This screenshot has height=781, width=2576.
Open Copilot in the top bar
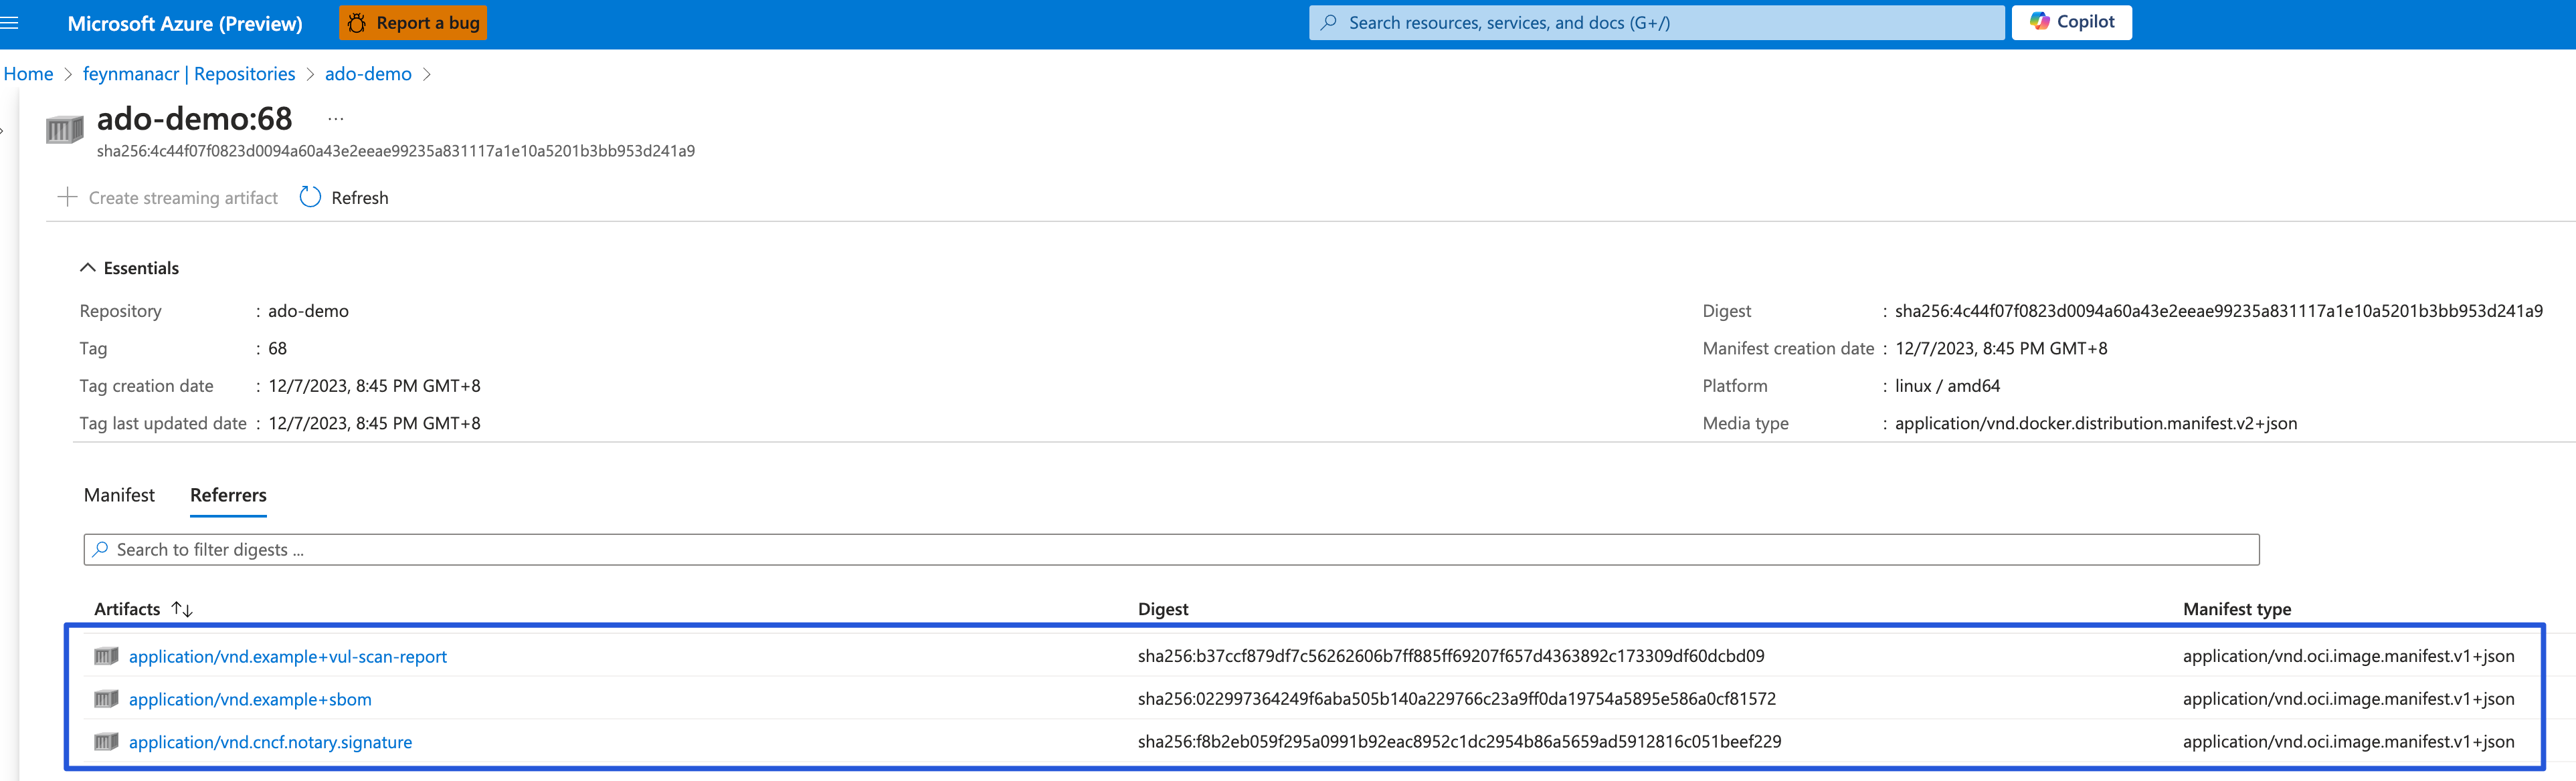(x=2070, y=22)
